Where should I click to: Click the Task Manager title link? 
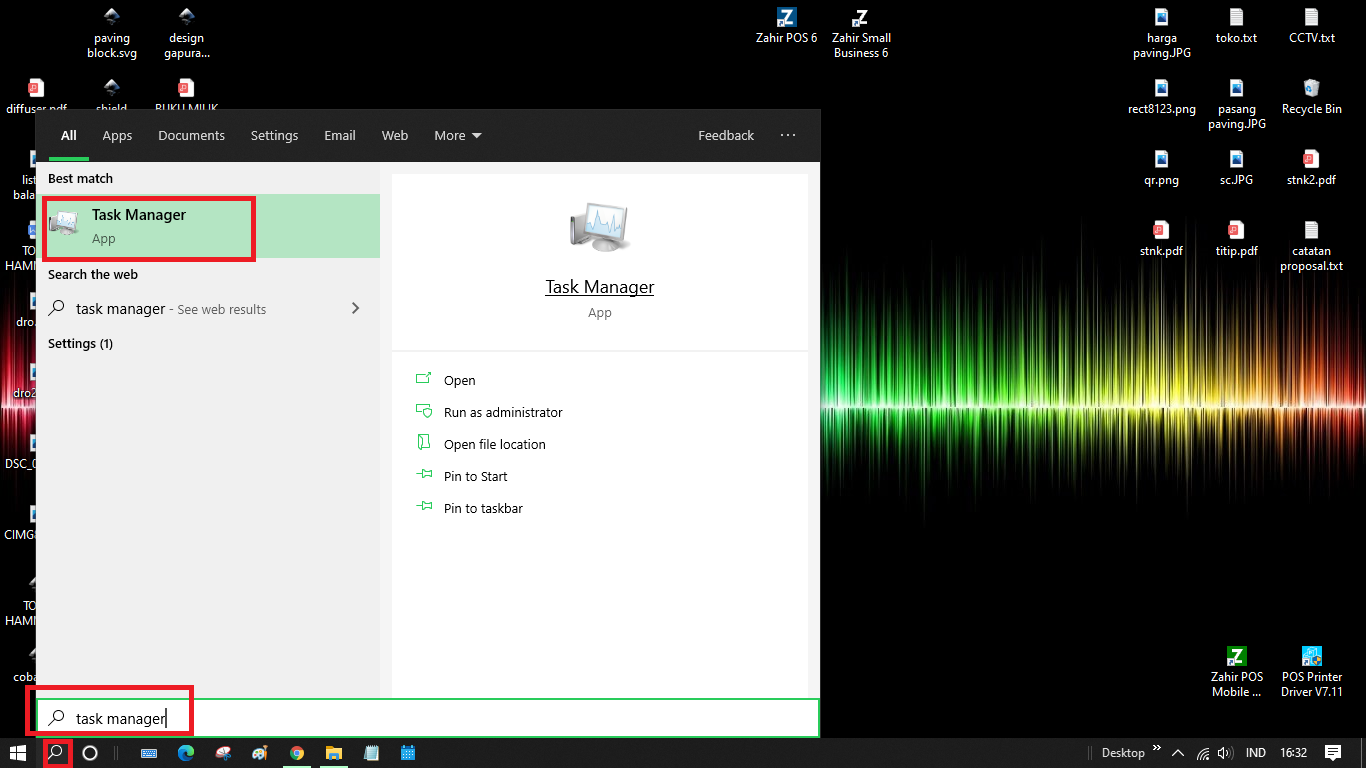(x=599, y=287)
